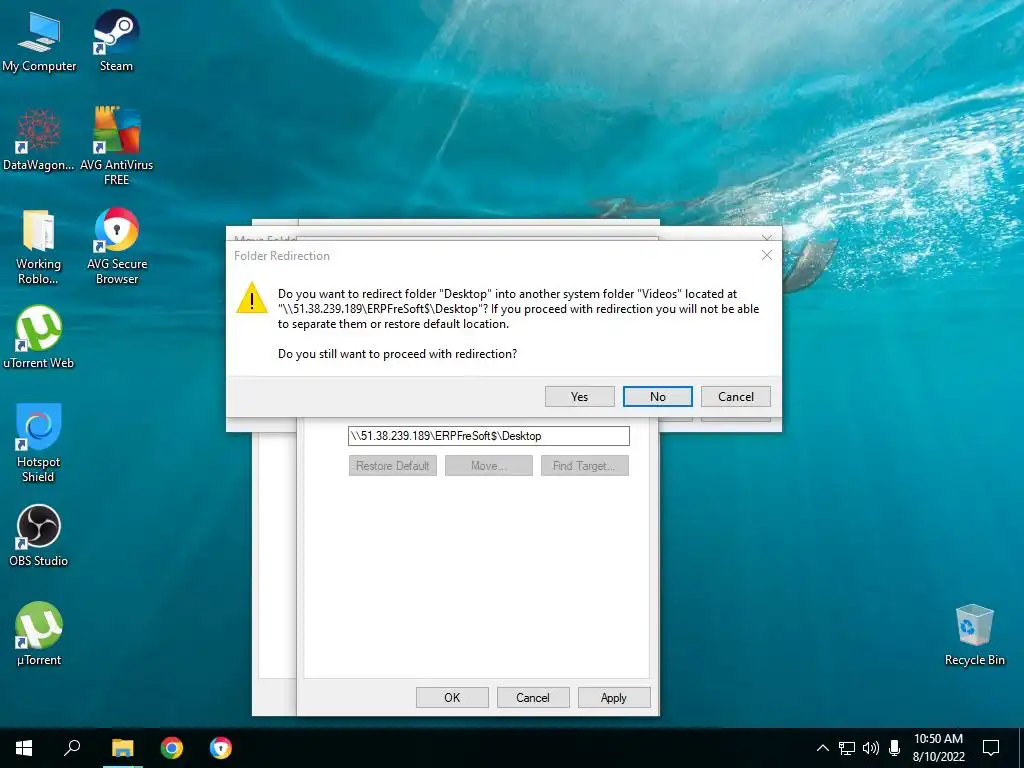Click the 'Do you still want to proceed' text
Image resolution: width=1024 pixels, height=768 pixels.
click(x=397, y=354)
